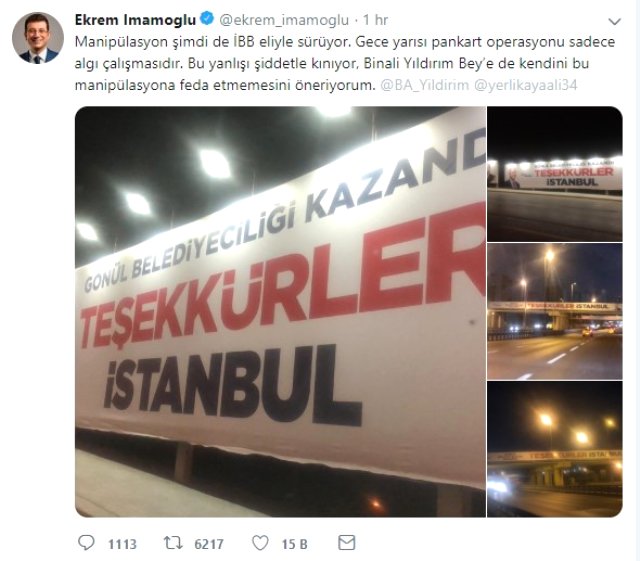Like the tweet with heart icon

click(x=260, y=543)
